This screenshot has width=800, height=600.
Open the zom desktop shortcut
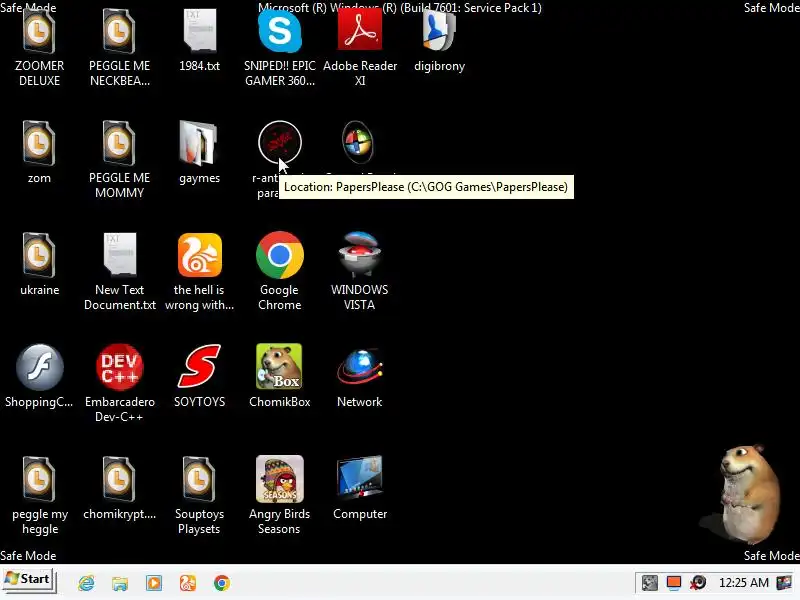[39, 143]
